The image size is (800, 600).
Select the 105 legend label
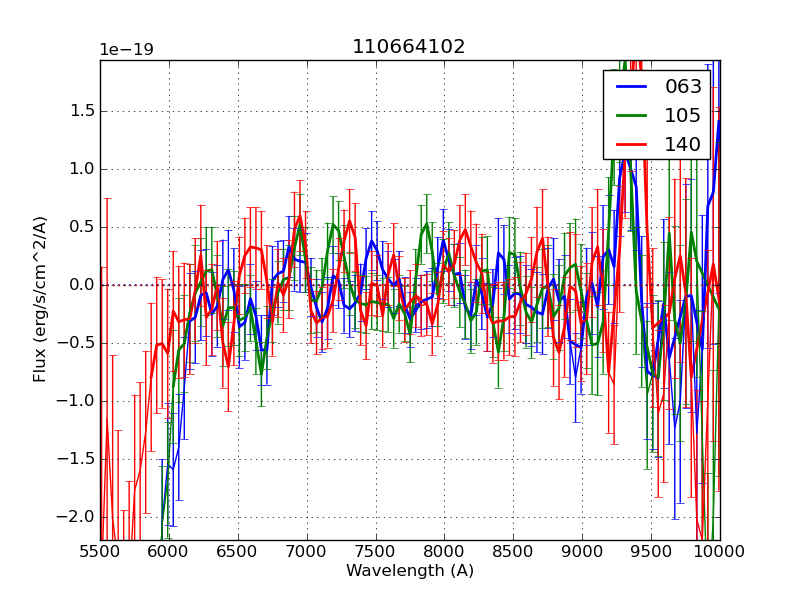(683, 116)
